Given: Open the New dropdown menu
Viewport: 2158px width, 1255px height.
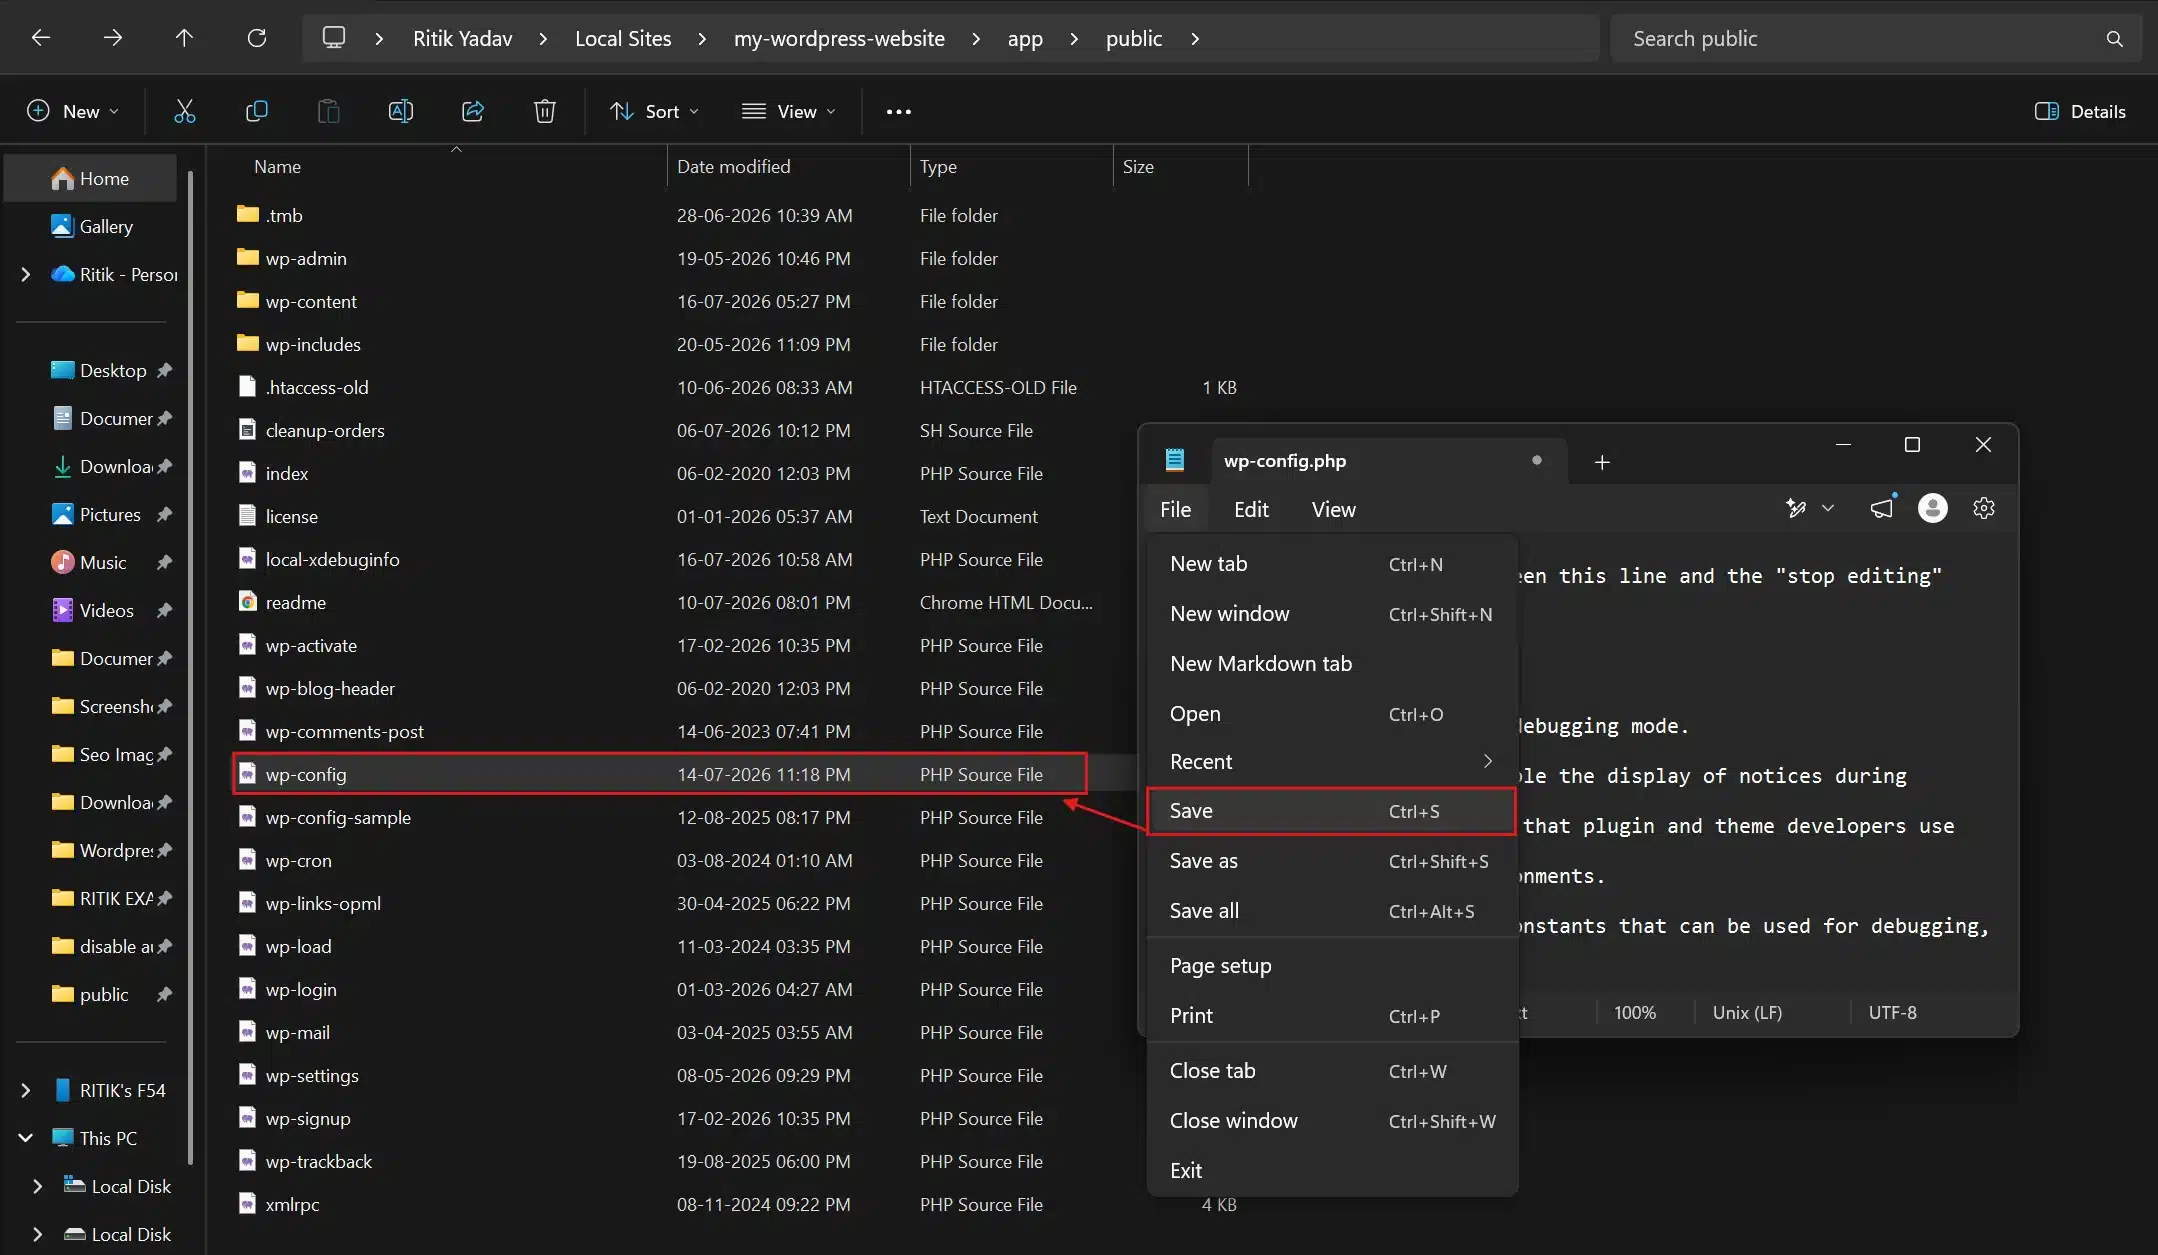Looking at the screenshot, I should [73, 111].
